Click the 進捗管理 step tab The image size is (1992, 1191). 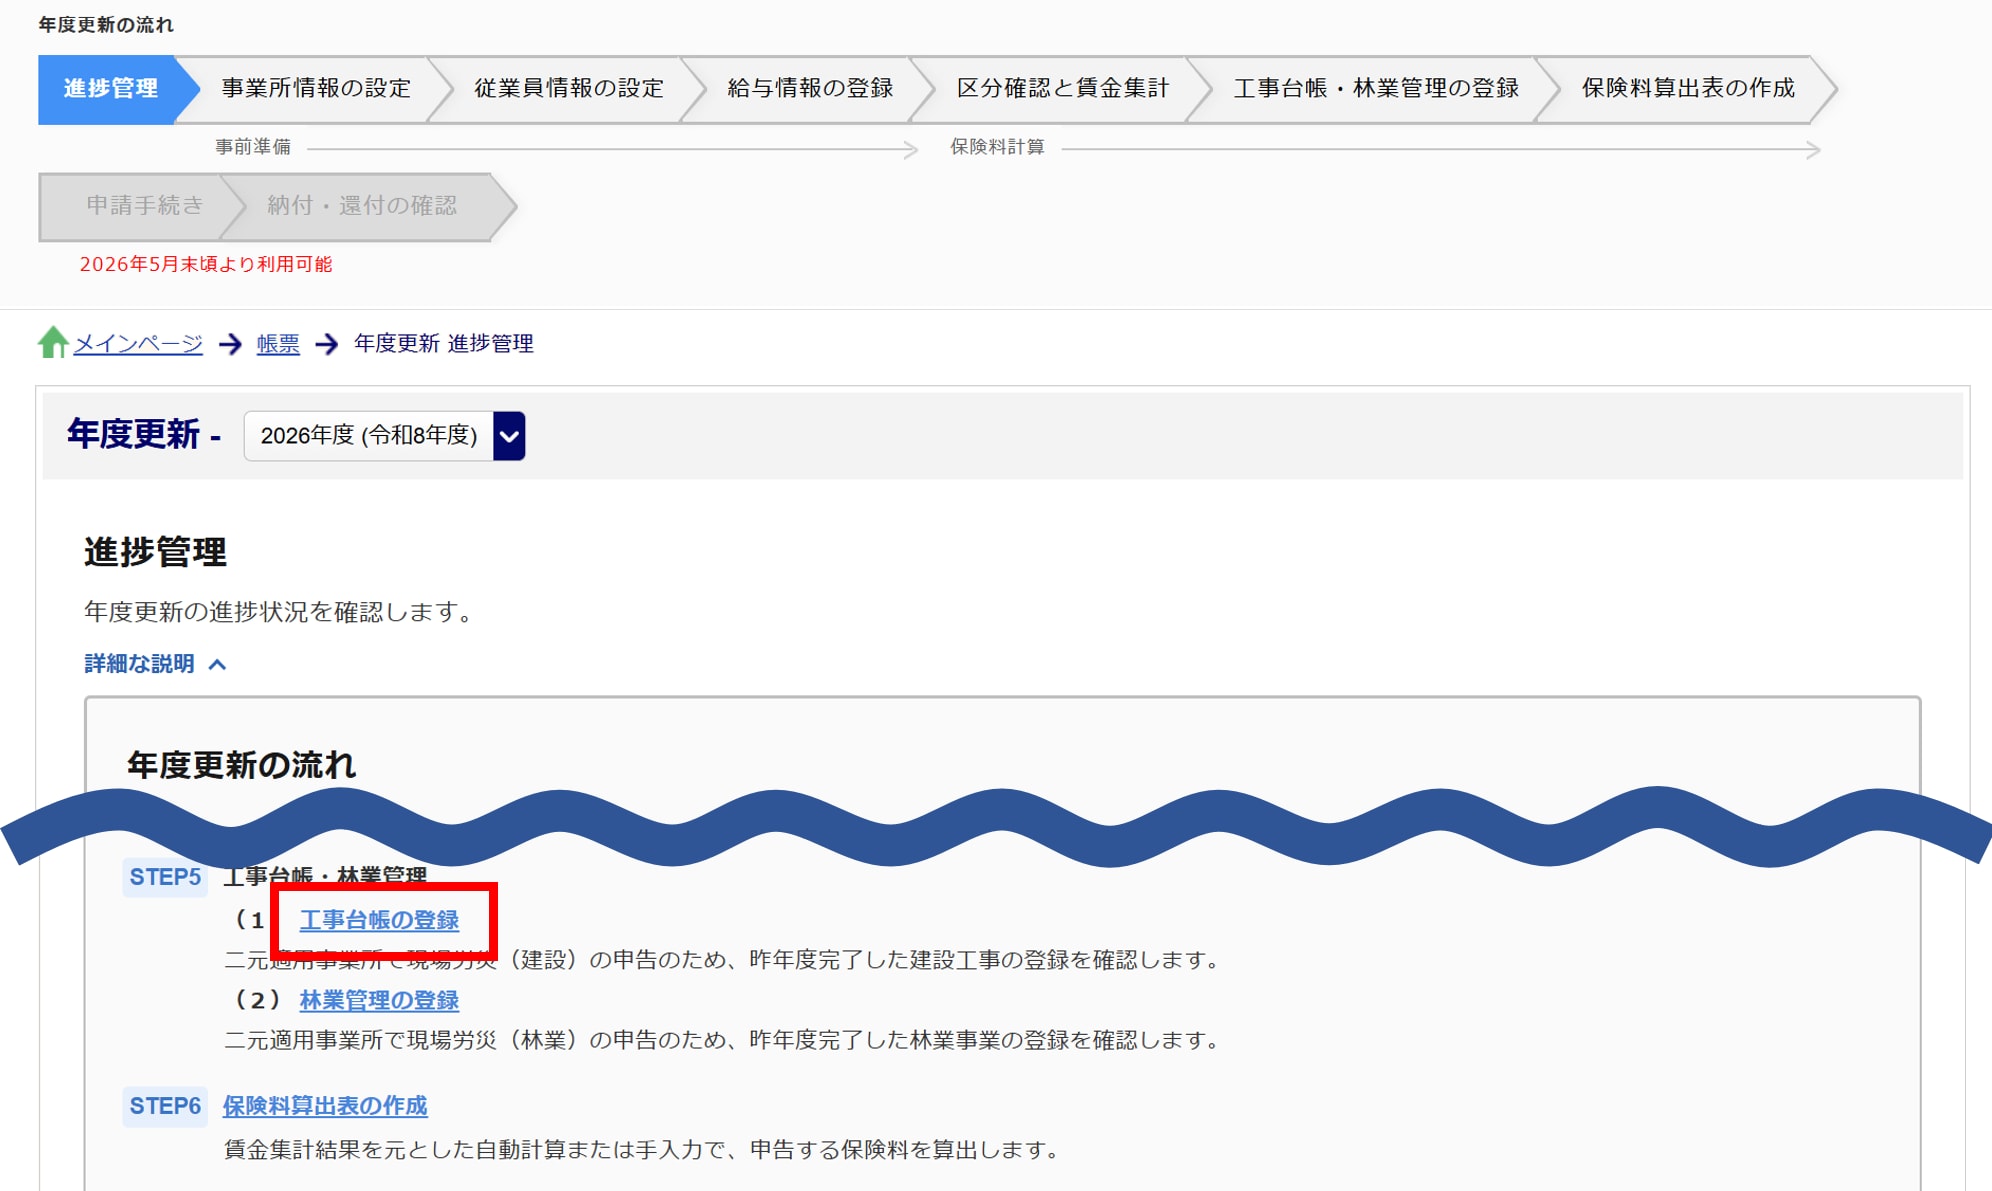pyautogui.click(x=110, y=89)
